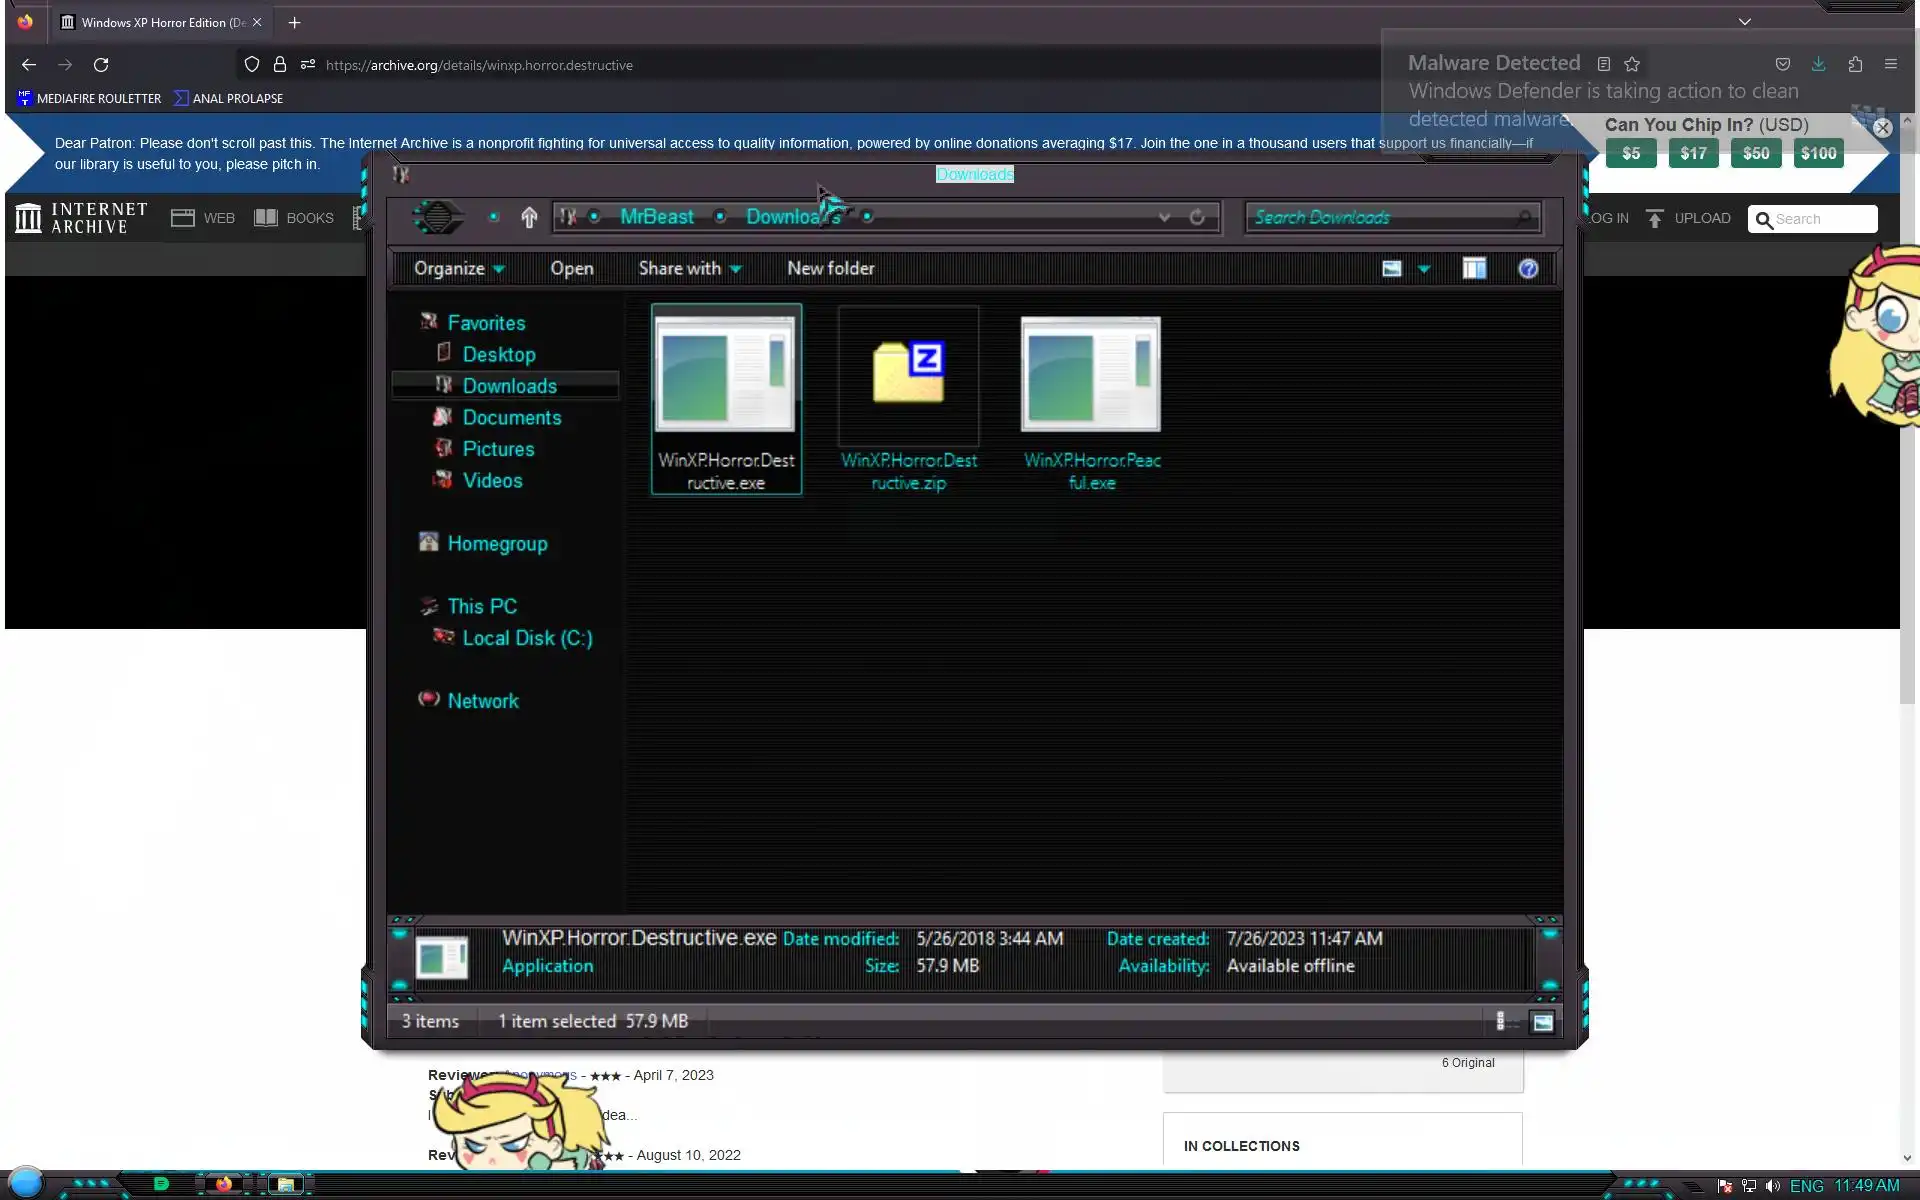Open the Share with dropdown

pyautogui.click(x=689, y=268)
